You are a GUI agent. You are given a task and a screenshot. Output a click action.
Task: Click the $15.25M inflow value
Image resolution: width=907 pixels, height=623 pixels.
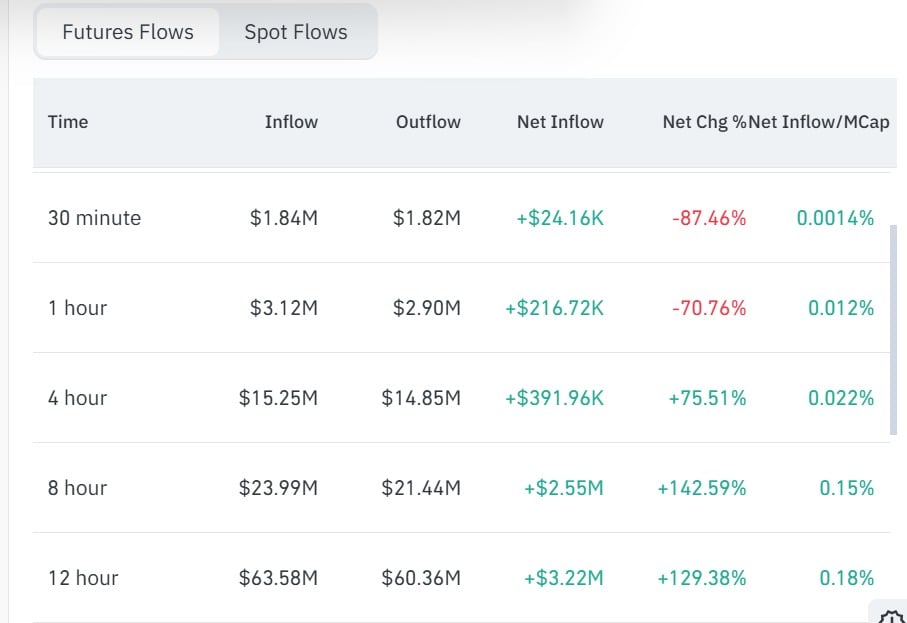(x=278, y=398)
